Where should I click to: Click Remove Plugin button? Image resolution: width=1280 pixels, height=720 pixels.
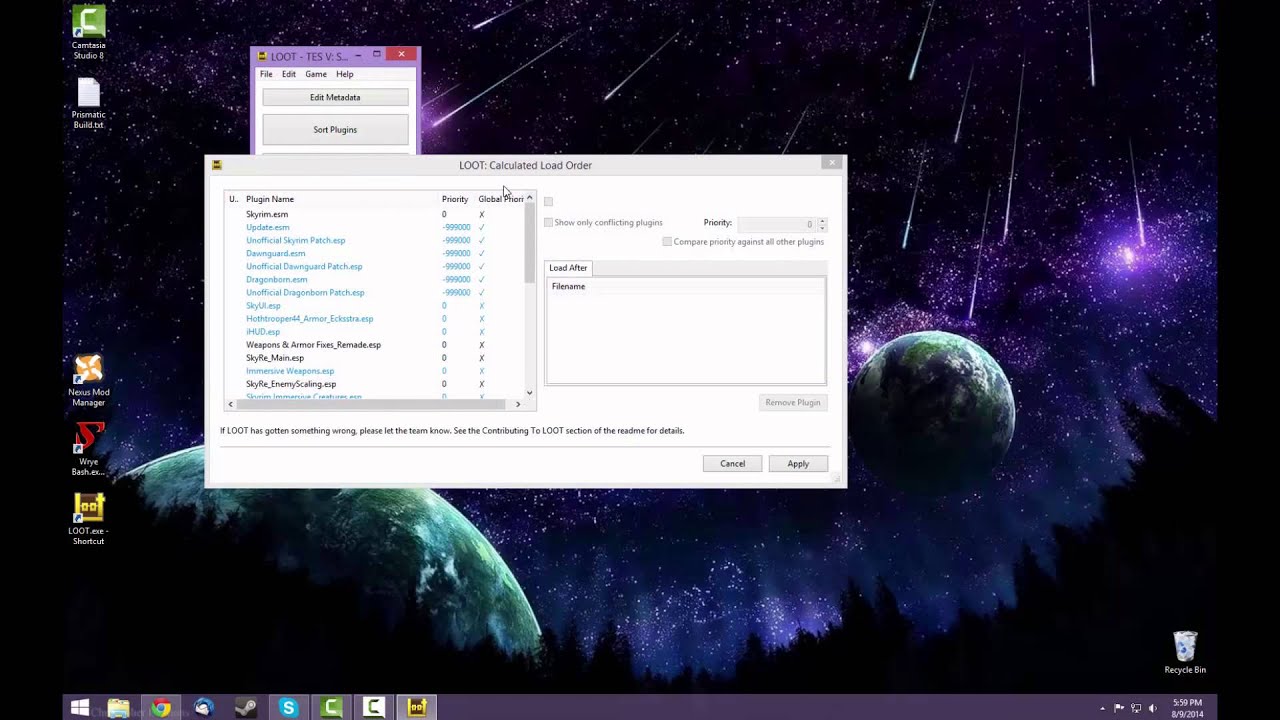pyautogui.click(x=793, y=402)
